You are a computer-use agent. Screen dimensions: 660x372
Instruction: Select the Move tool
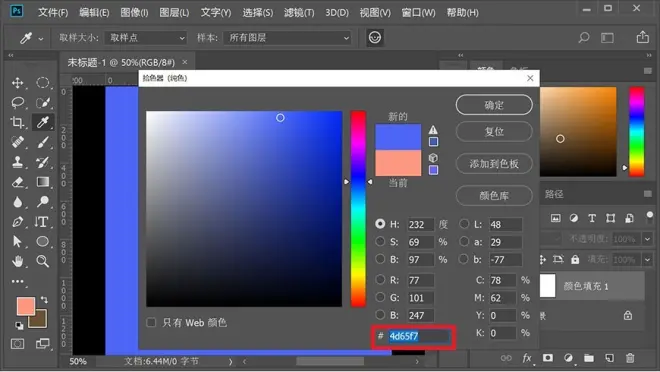pos(18,82)
